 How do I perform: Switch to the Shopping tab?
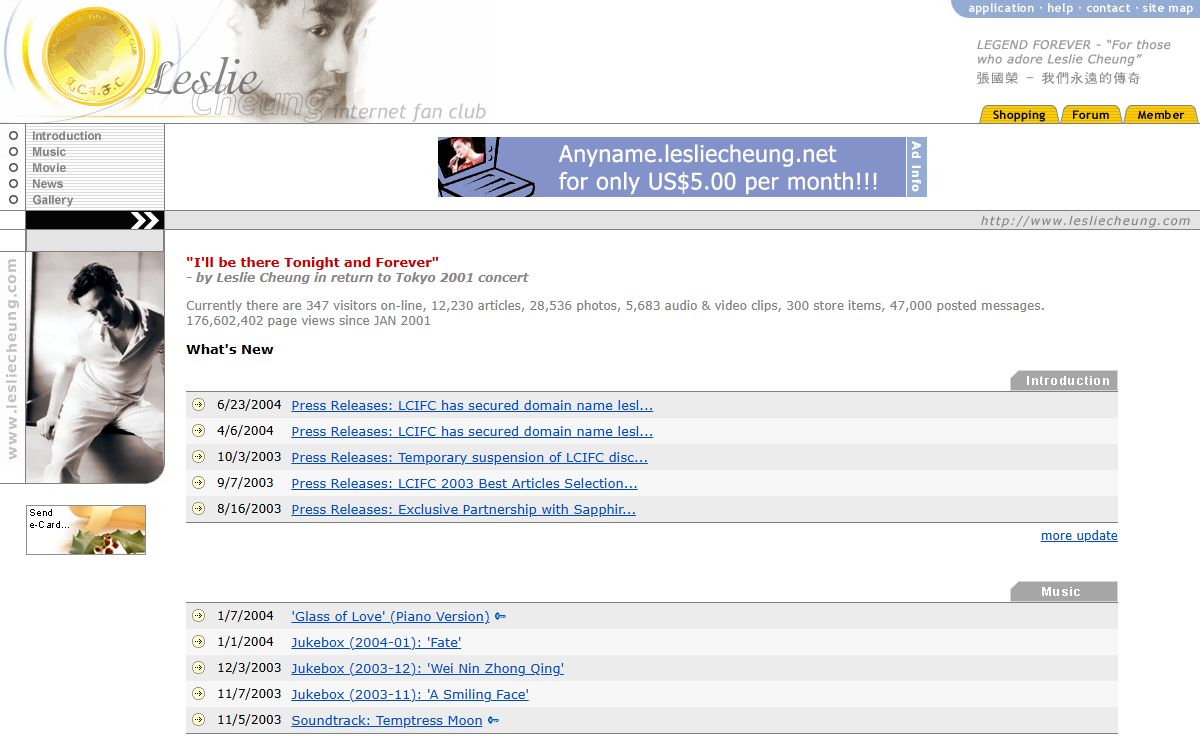click(x=1019, y=114)
